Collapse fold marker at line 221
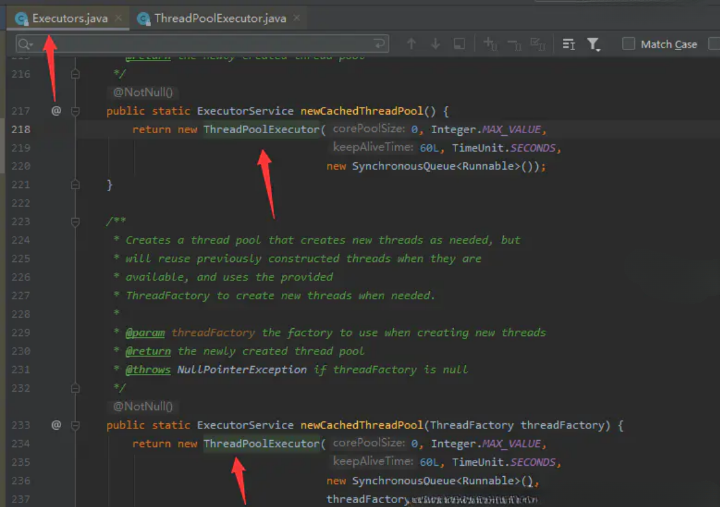720x507 pixels. click(x=75, y=185)
